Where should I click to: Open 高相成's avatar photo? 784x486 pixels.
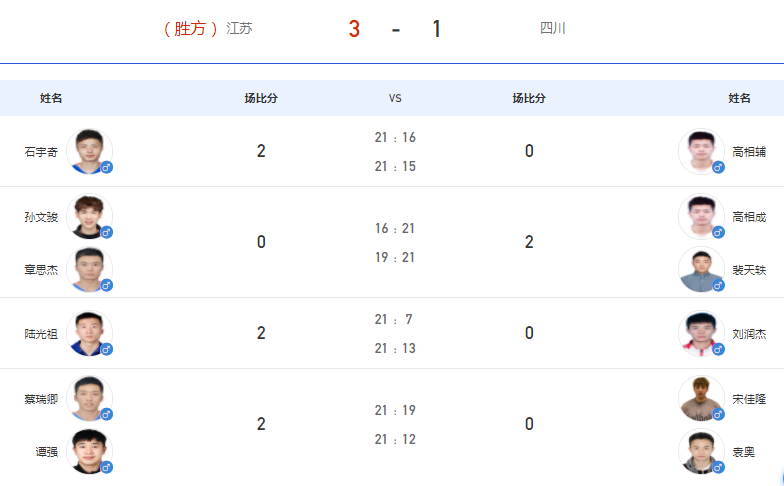point(701,216)
